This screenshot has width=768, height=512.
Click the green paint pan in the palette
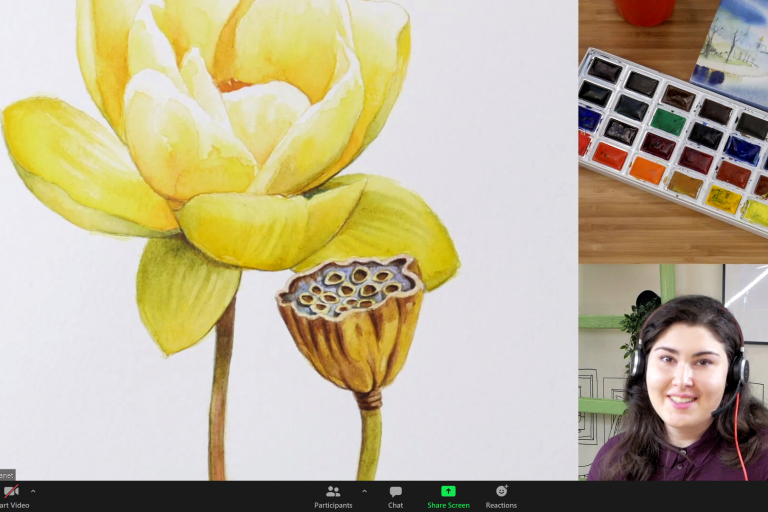668,121
